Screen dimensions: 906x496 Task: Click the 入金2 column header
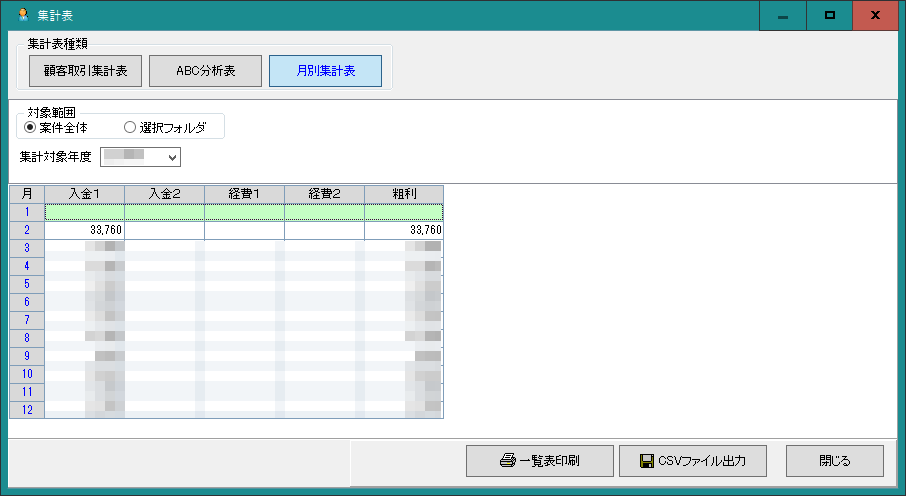click(x=164, y=193)
